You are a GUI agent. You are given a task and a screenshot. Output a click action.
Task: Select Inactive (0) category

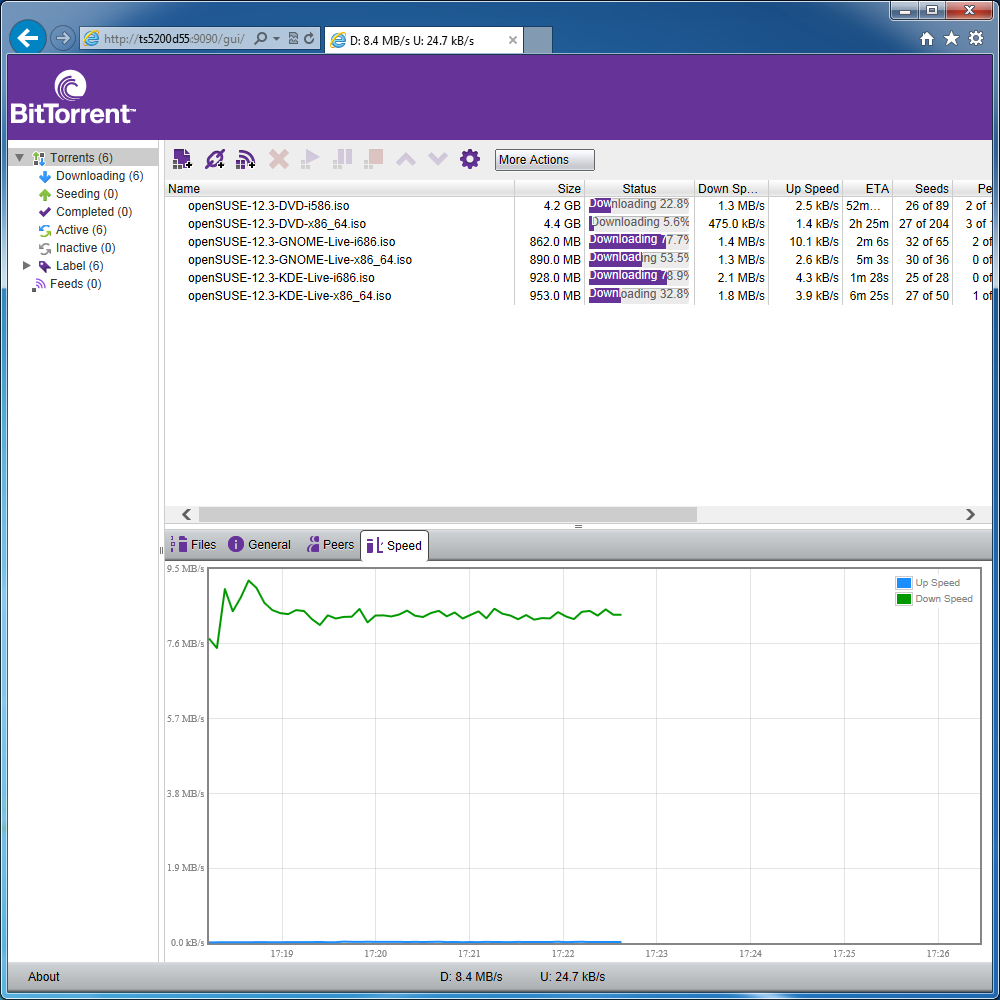[x=85, y=247]
